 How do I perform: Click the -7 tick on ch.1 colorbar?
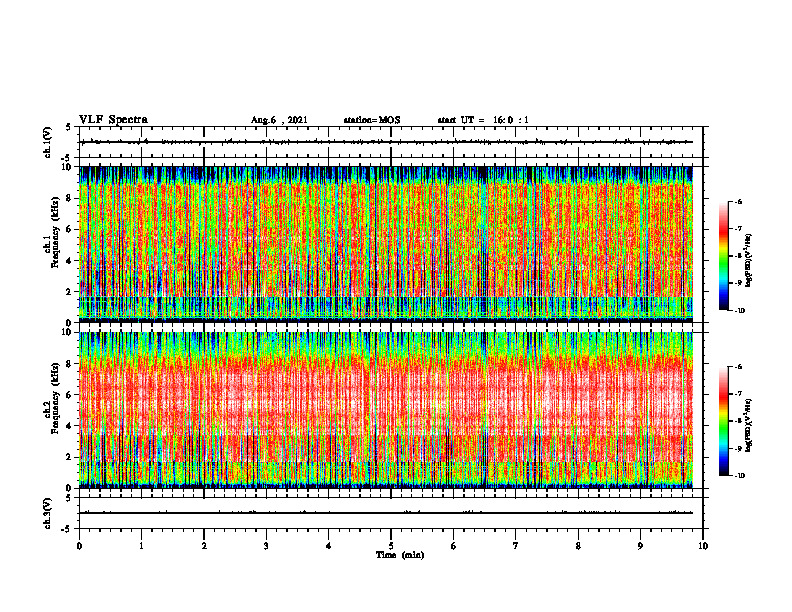pos(739,229)
